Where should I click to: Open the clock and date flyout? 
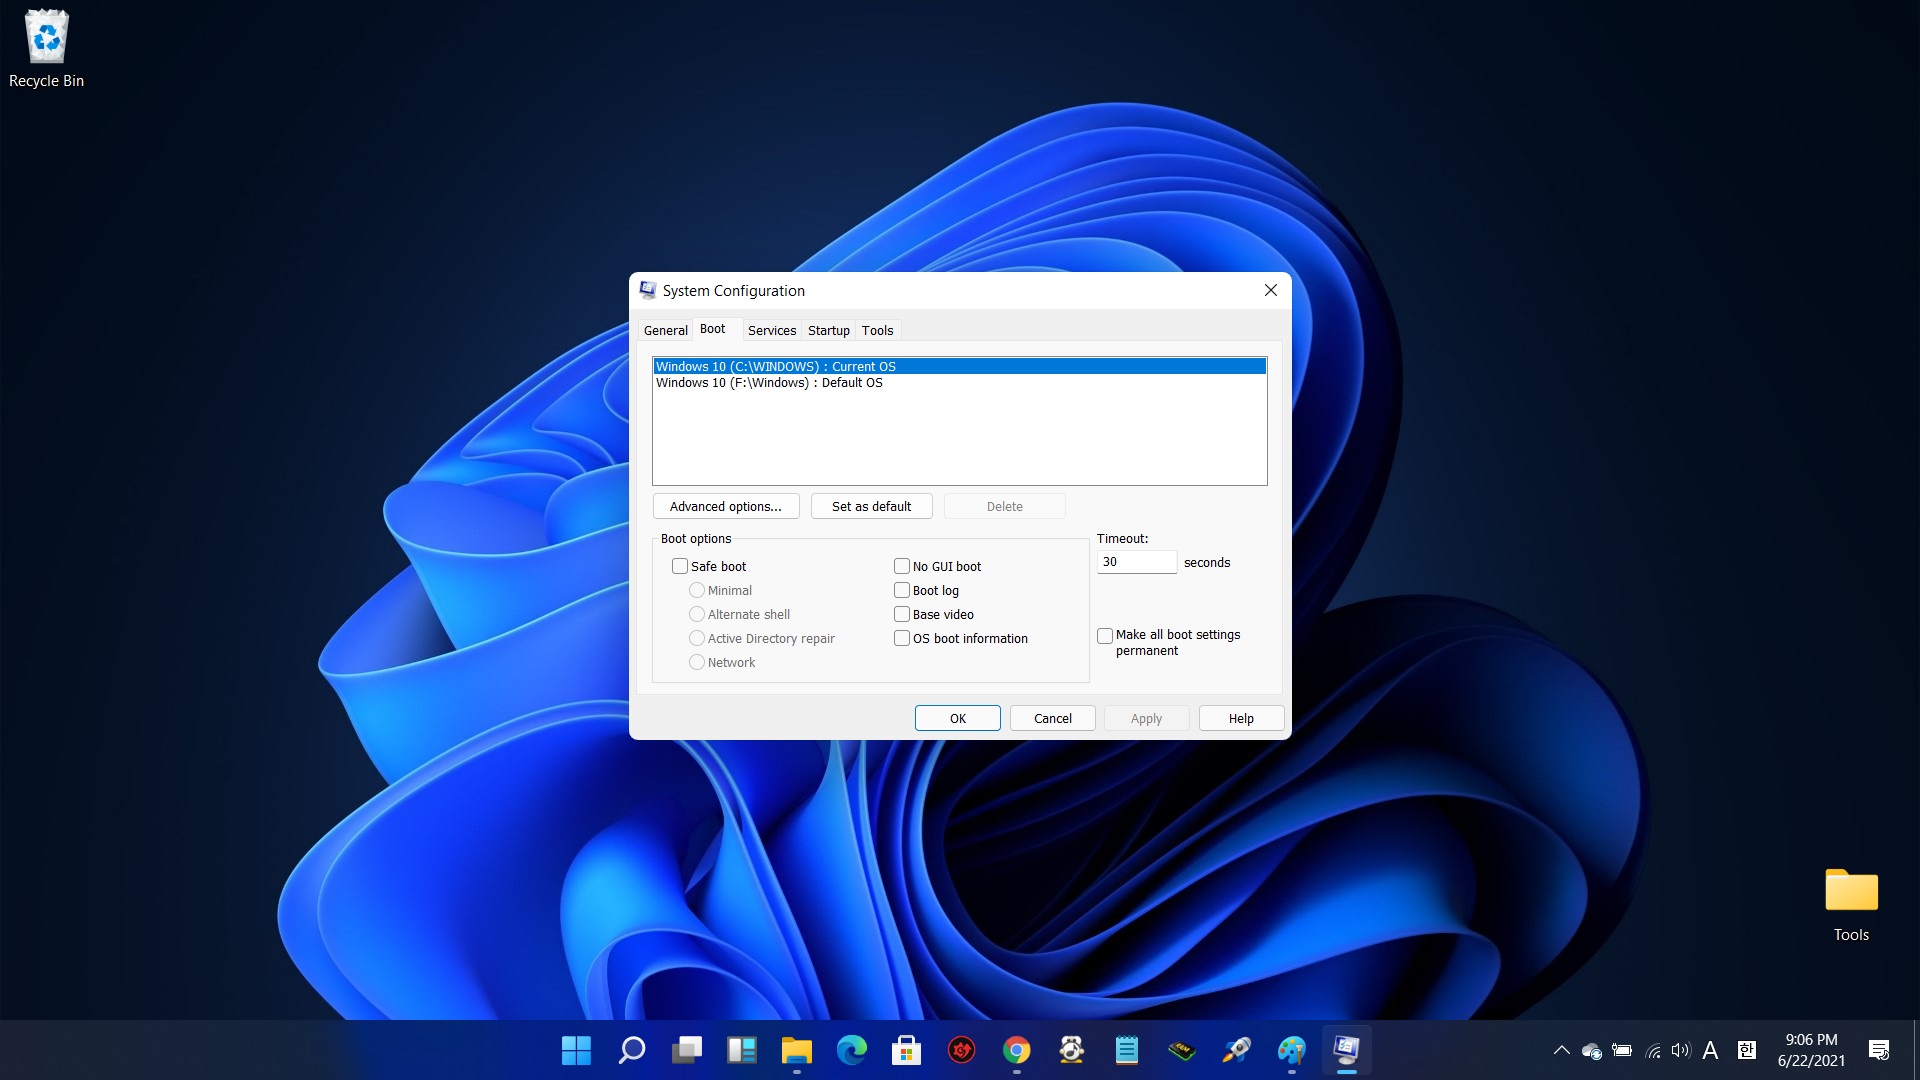tap(1811, 1050)
